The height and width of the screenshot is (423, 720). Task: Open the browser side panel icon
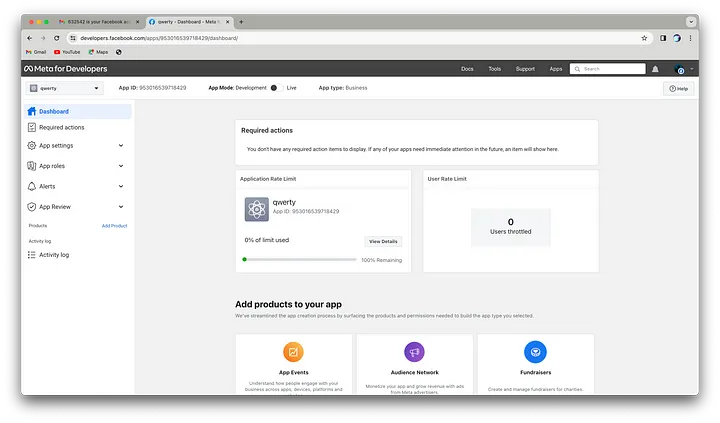tap(663, 38)
